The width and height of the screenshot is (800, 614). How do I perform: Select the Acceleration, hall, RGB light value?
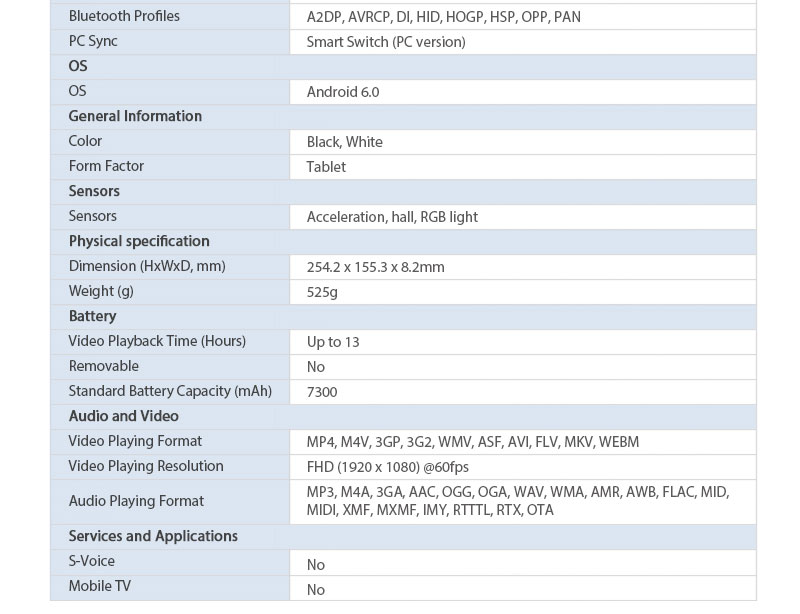pos(392,217)
